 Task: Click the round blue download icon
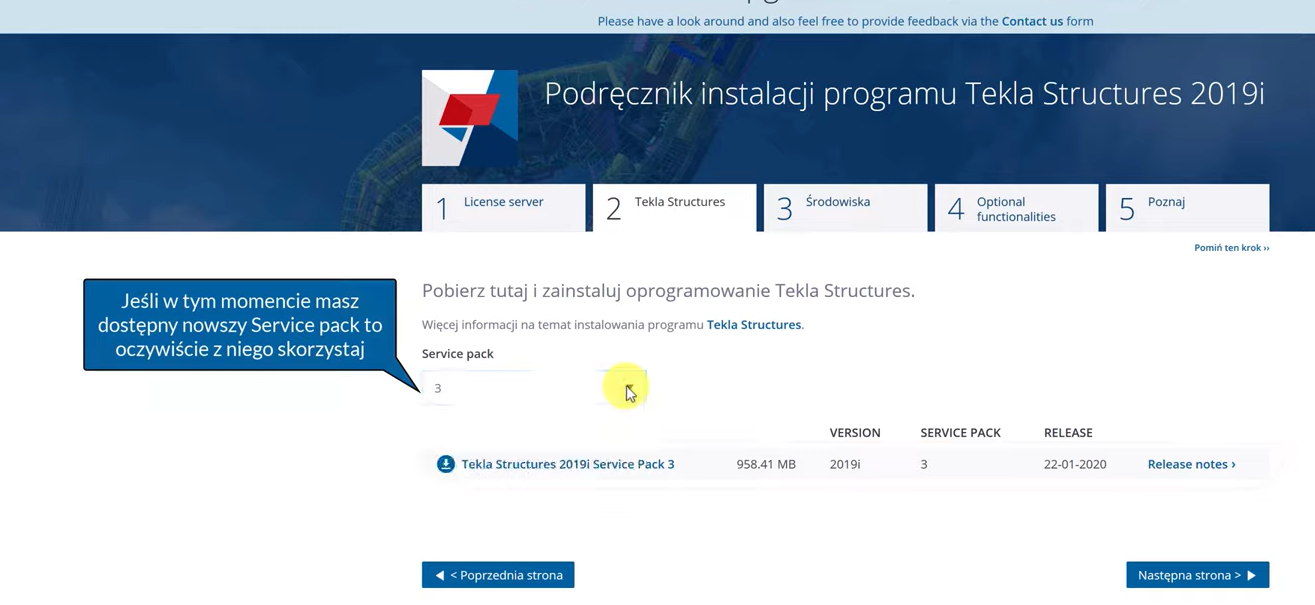[x=446, y=464]
